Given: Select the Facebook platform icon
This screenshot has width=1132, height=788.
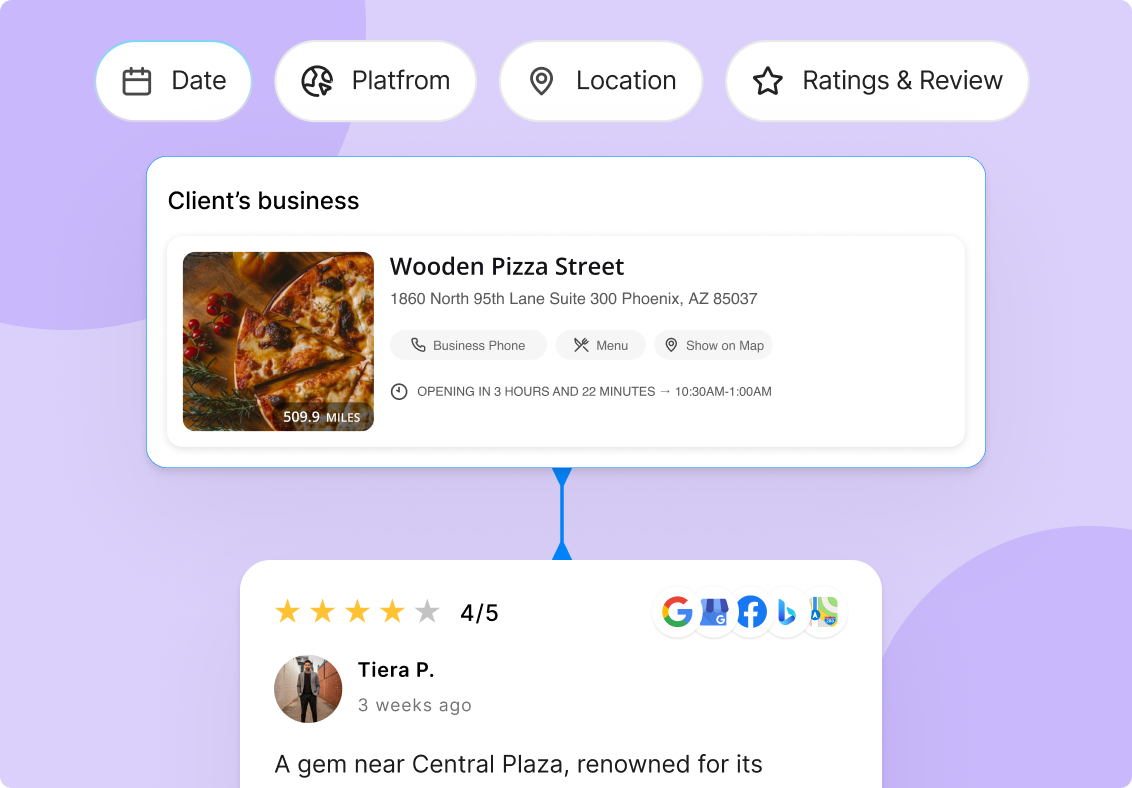Looking at the screenshot, I should (752, 612).
